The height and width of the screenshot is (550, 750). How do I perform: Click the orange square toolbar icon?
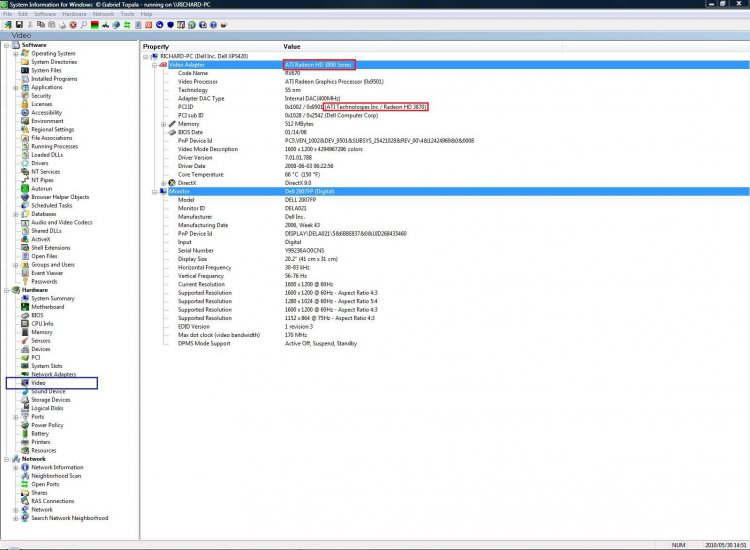click(148, 24)
